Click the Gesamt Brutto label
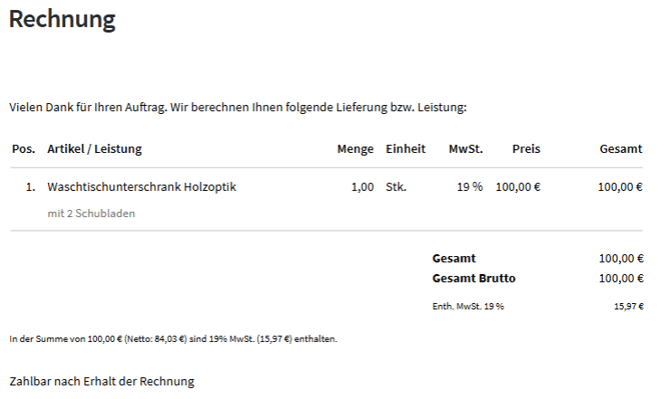Image resolution: width=670 pixels, height=399 pixels. pyautogui.click(x=474, y=278)
